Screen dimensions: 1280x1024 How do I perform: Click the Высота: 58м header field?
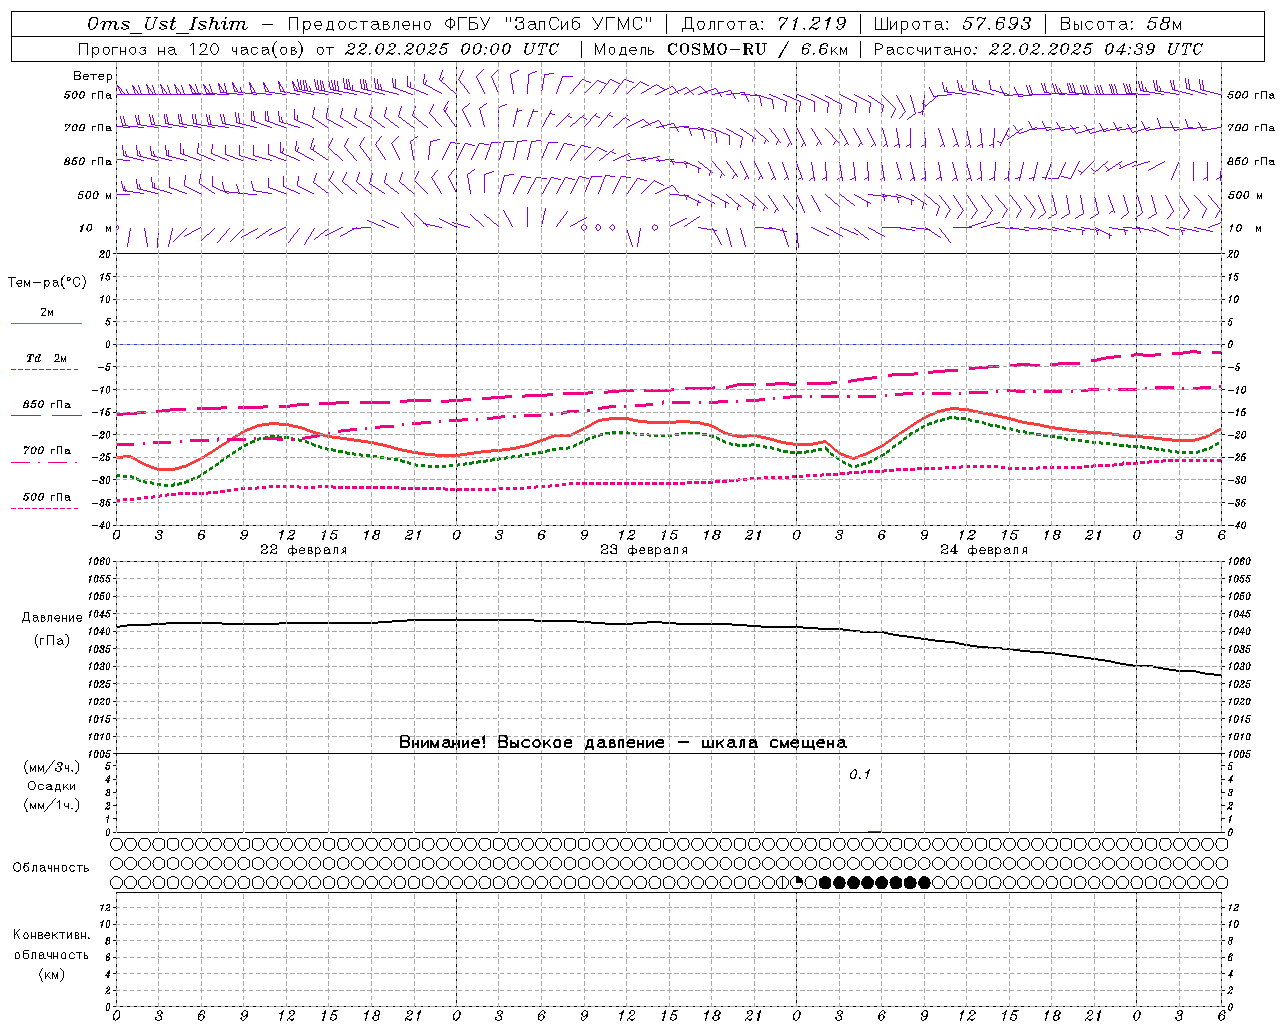1120,24
